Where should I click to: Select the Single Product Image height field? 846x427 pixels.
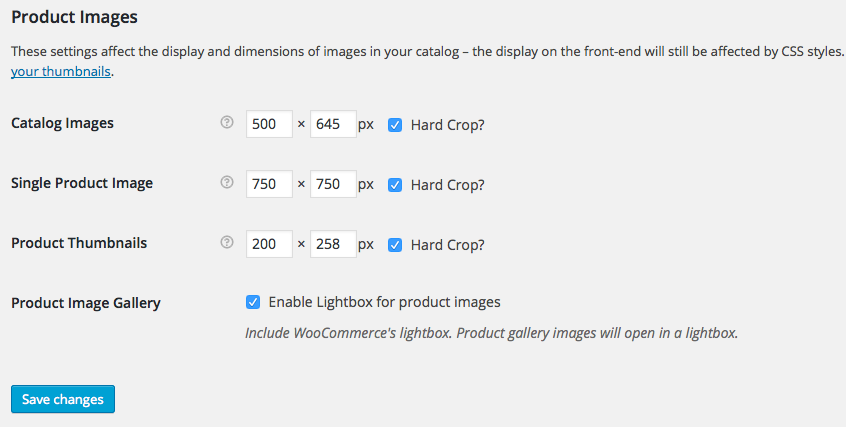(333, 184)
